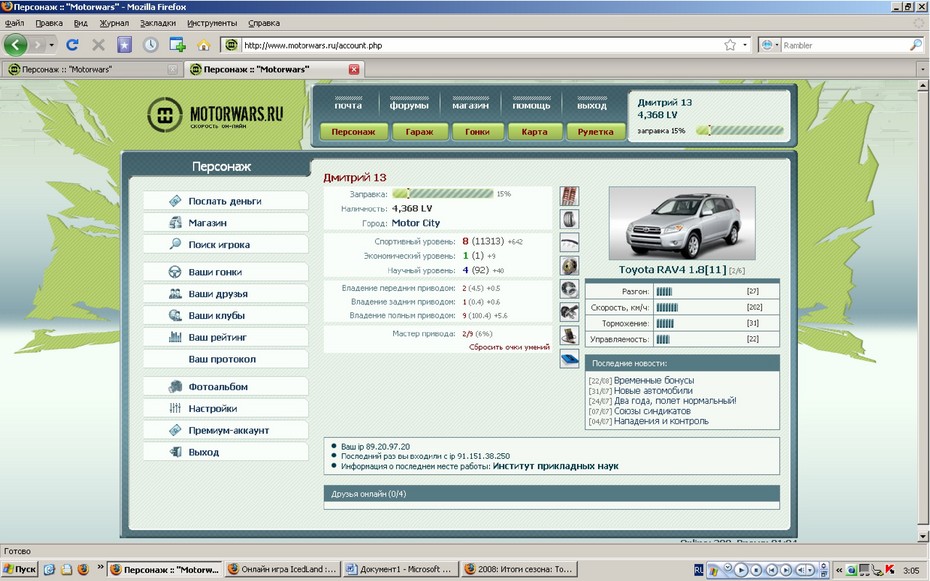Switch to Онлайн игра IcedLand taskbar item
The width and height of the screenshot is (930, 581).
click(283, 569)
